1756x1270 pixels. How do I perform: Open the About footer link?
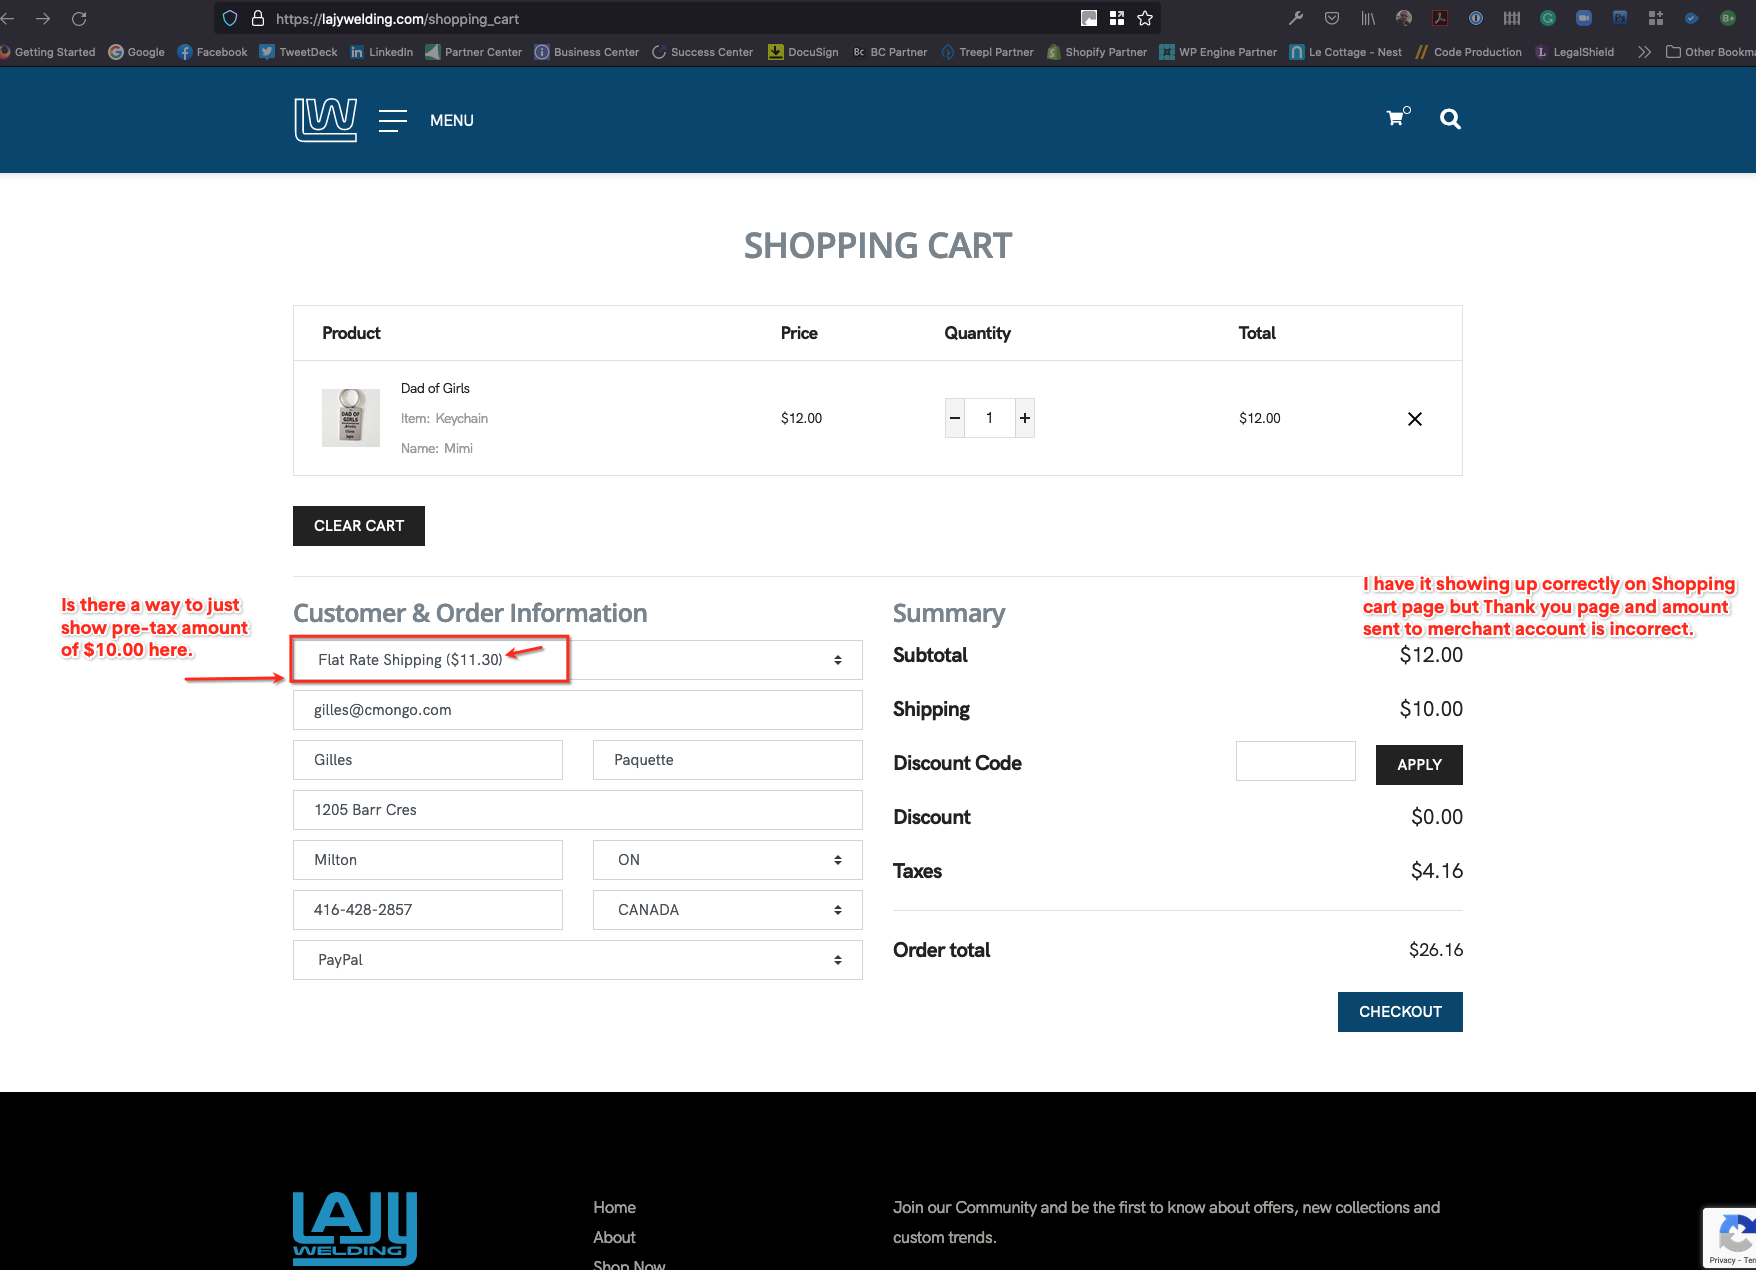point(614,1238)
